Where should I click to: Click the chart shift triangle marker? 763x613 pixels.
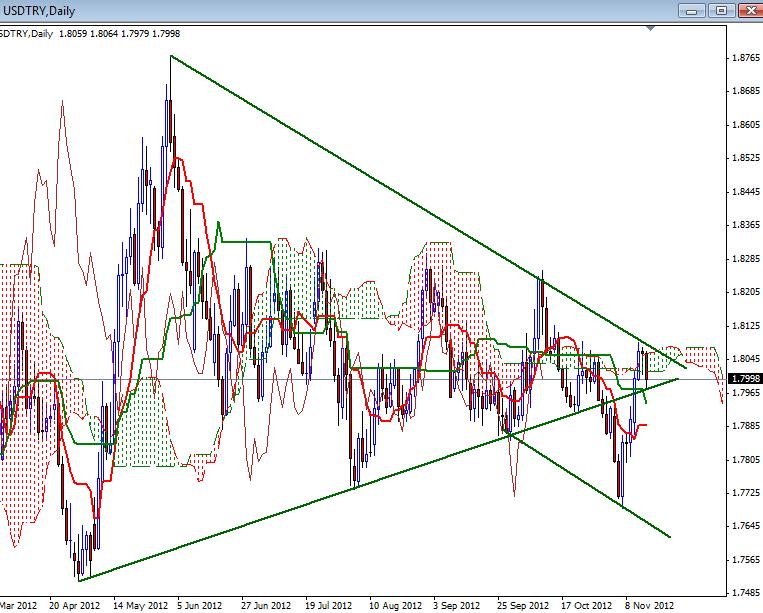(651, 29)
